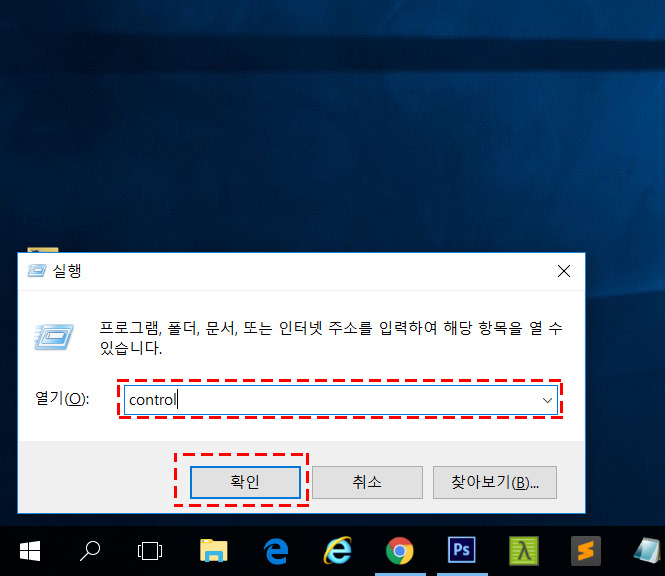Open Sublime Text from the taskbar
Screen dimensions: 665x576
coord(586,551)
